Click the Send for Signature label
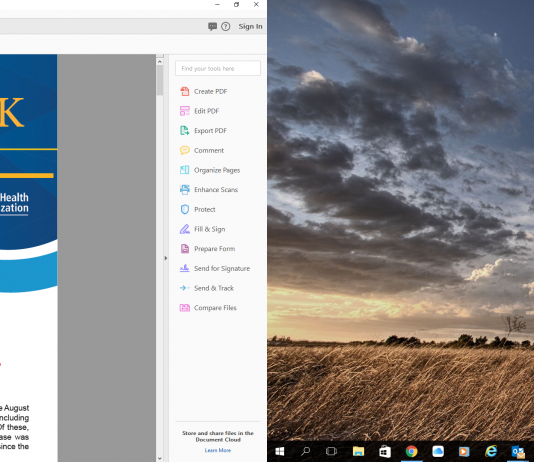 222,269
